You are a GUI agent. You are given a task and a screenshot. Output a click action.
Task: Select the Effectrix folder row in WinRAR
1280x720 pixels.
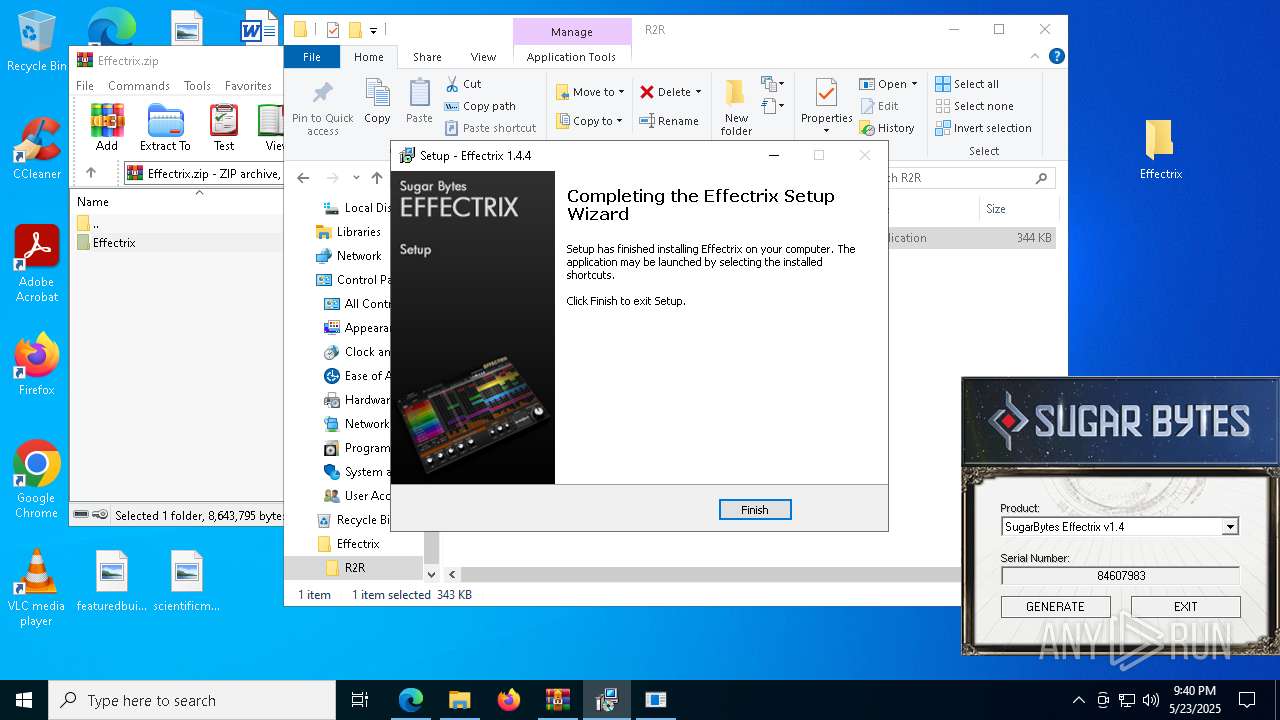point(176,243)
